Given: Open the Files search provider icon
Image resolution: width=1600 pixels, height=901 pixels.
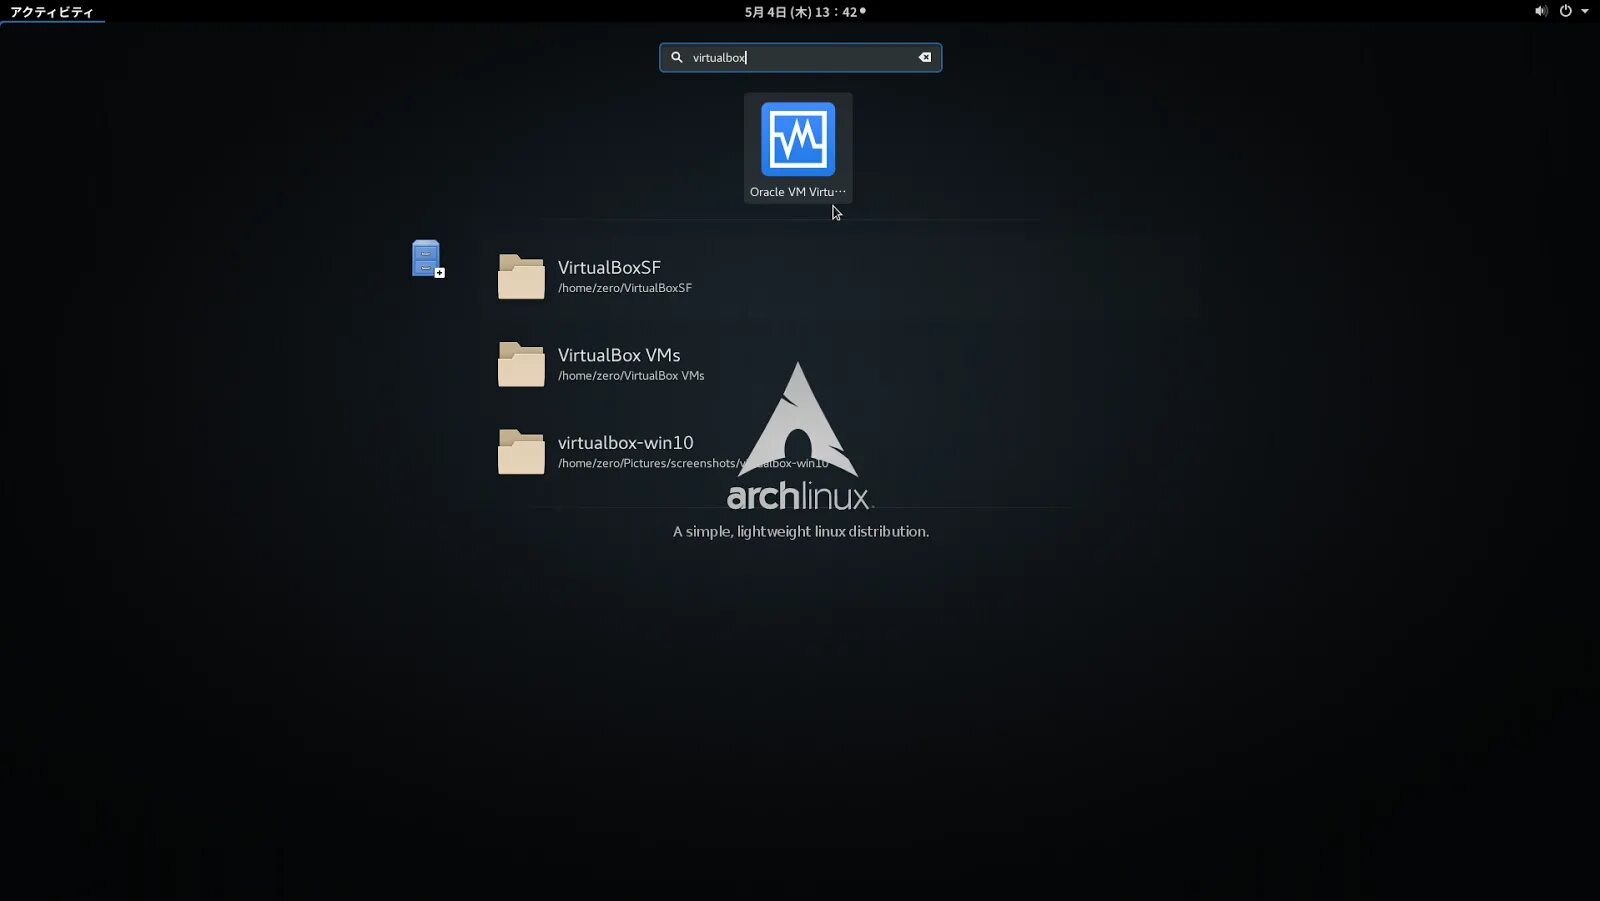Looking at the screenshot, I should pyautogui.click(x=428, y=259).
